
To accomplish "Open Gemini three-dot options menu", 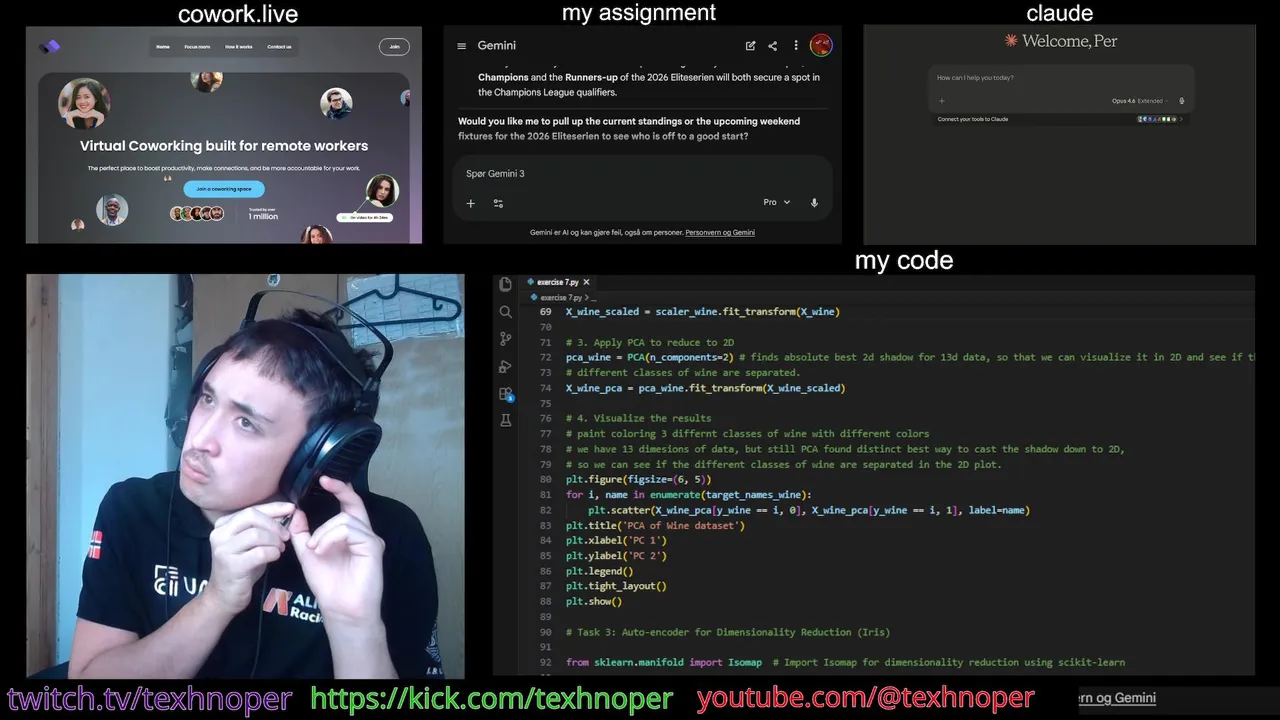I will [x=796, y=46].
